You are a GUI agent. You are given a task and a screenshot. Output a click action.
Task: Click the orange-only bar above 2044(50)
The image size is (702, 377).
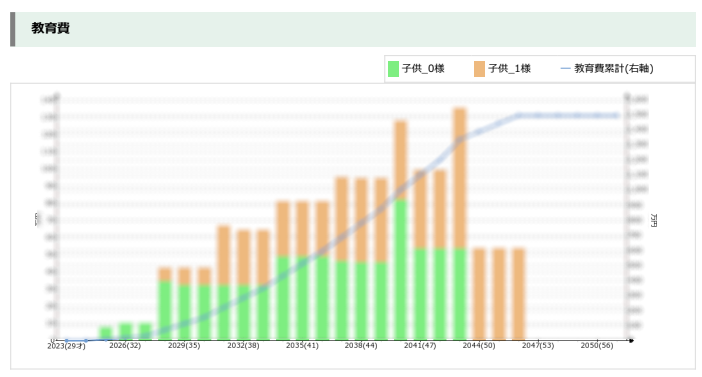479,294
